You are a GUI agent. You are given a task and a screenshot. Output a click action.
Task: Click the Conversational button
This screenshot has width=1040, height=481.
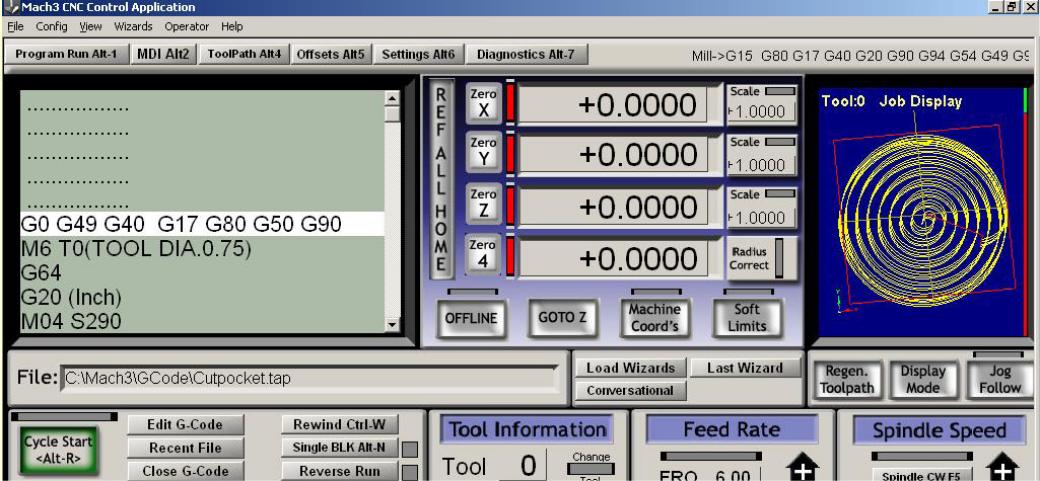coord(631,391)
